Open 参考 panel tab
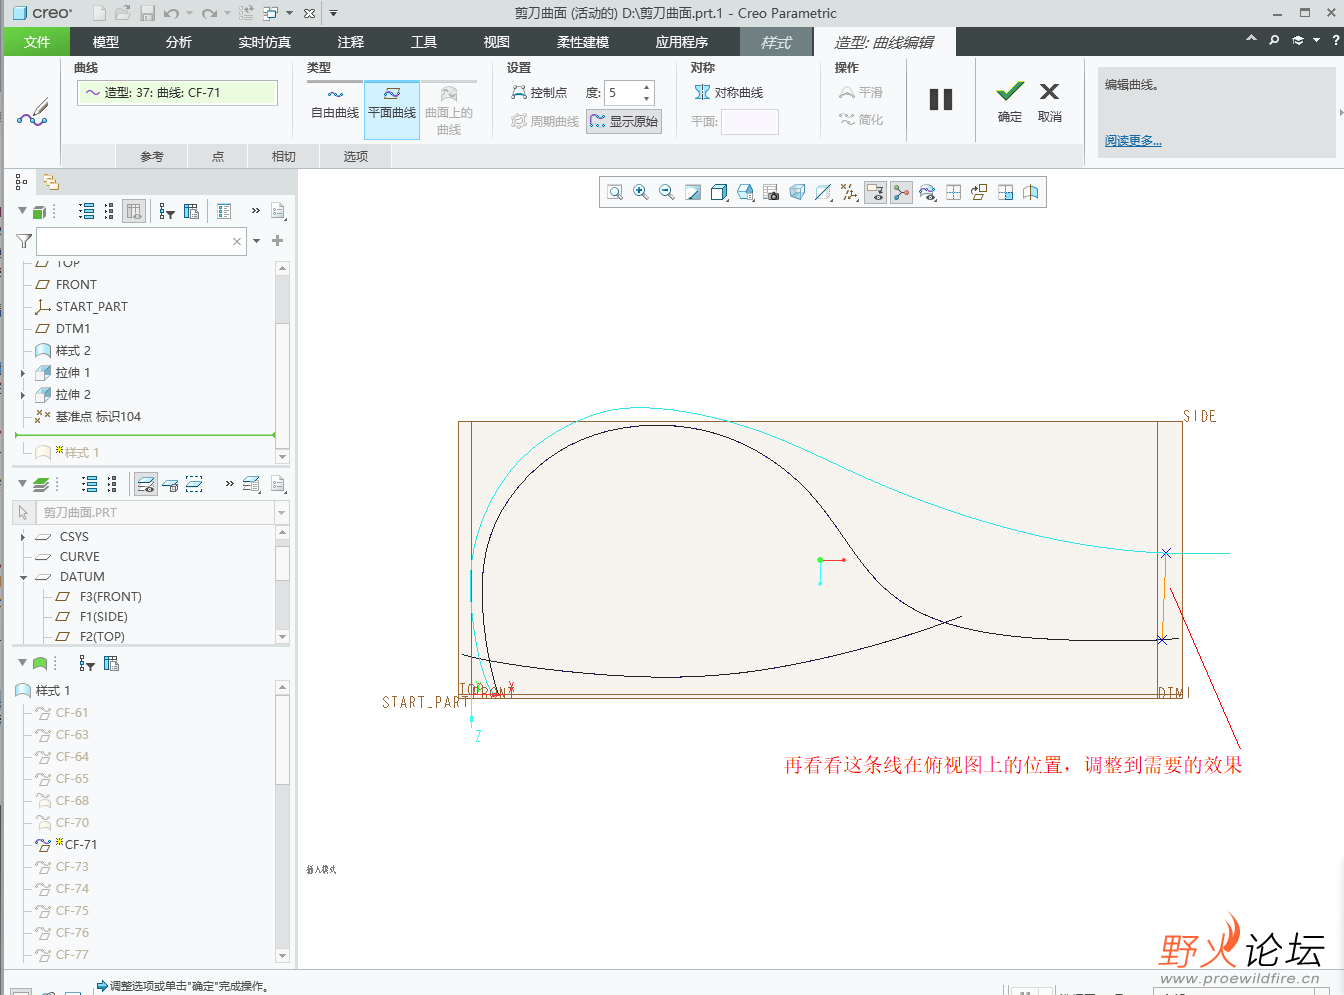 [x=152, y=156]
